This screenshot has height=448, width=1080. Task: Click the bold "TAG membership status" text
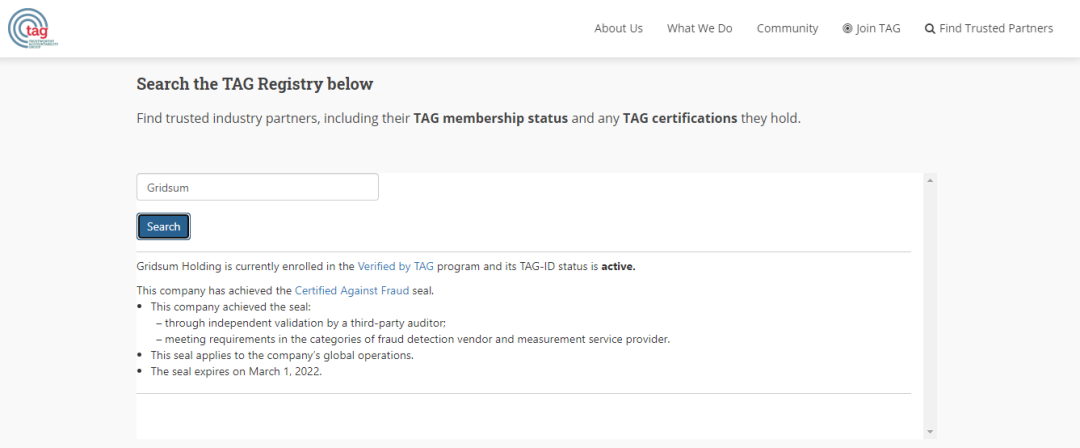point(491,118)
